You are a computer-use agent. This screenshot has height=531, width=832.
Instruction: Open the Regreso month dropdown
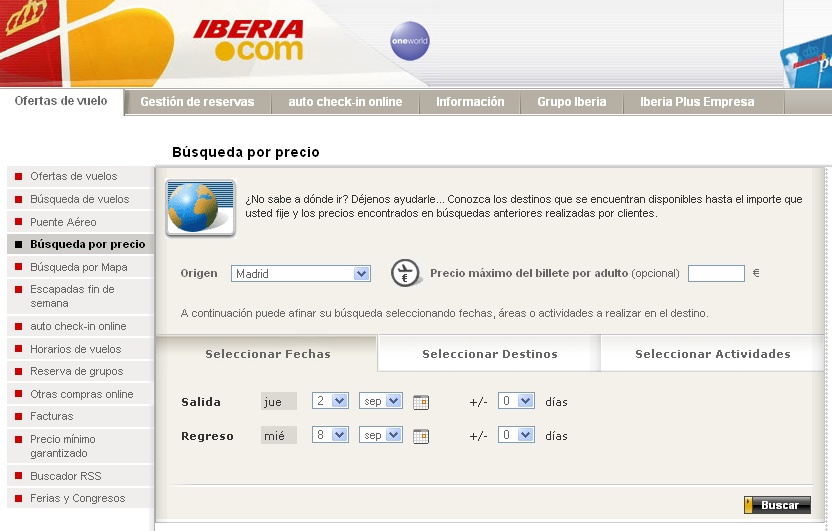coord(380,435)
